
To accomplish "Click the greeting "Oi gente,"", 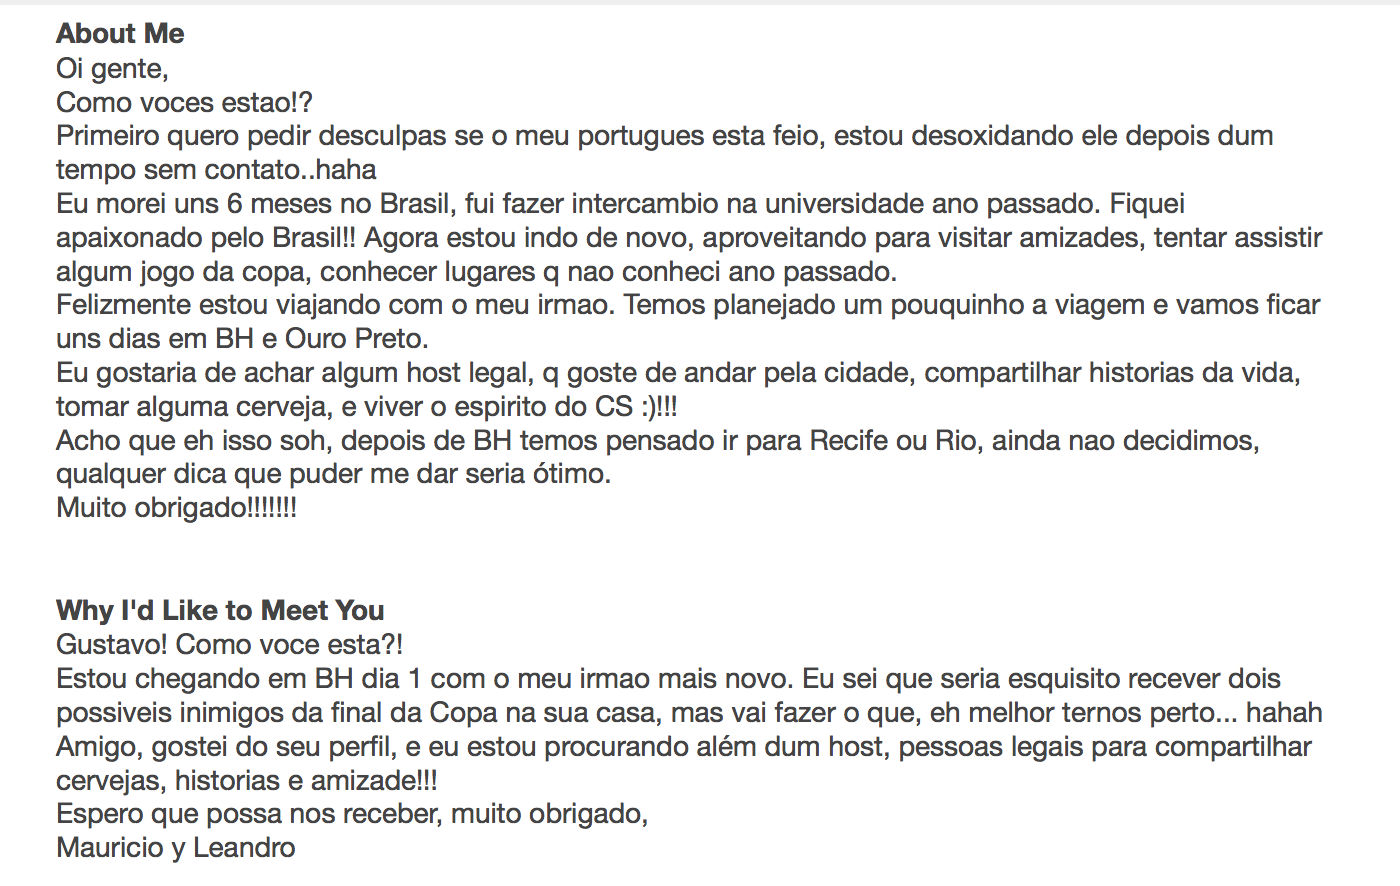I will [112, 69].
